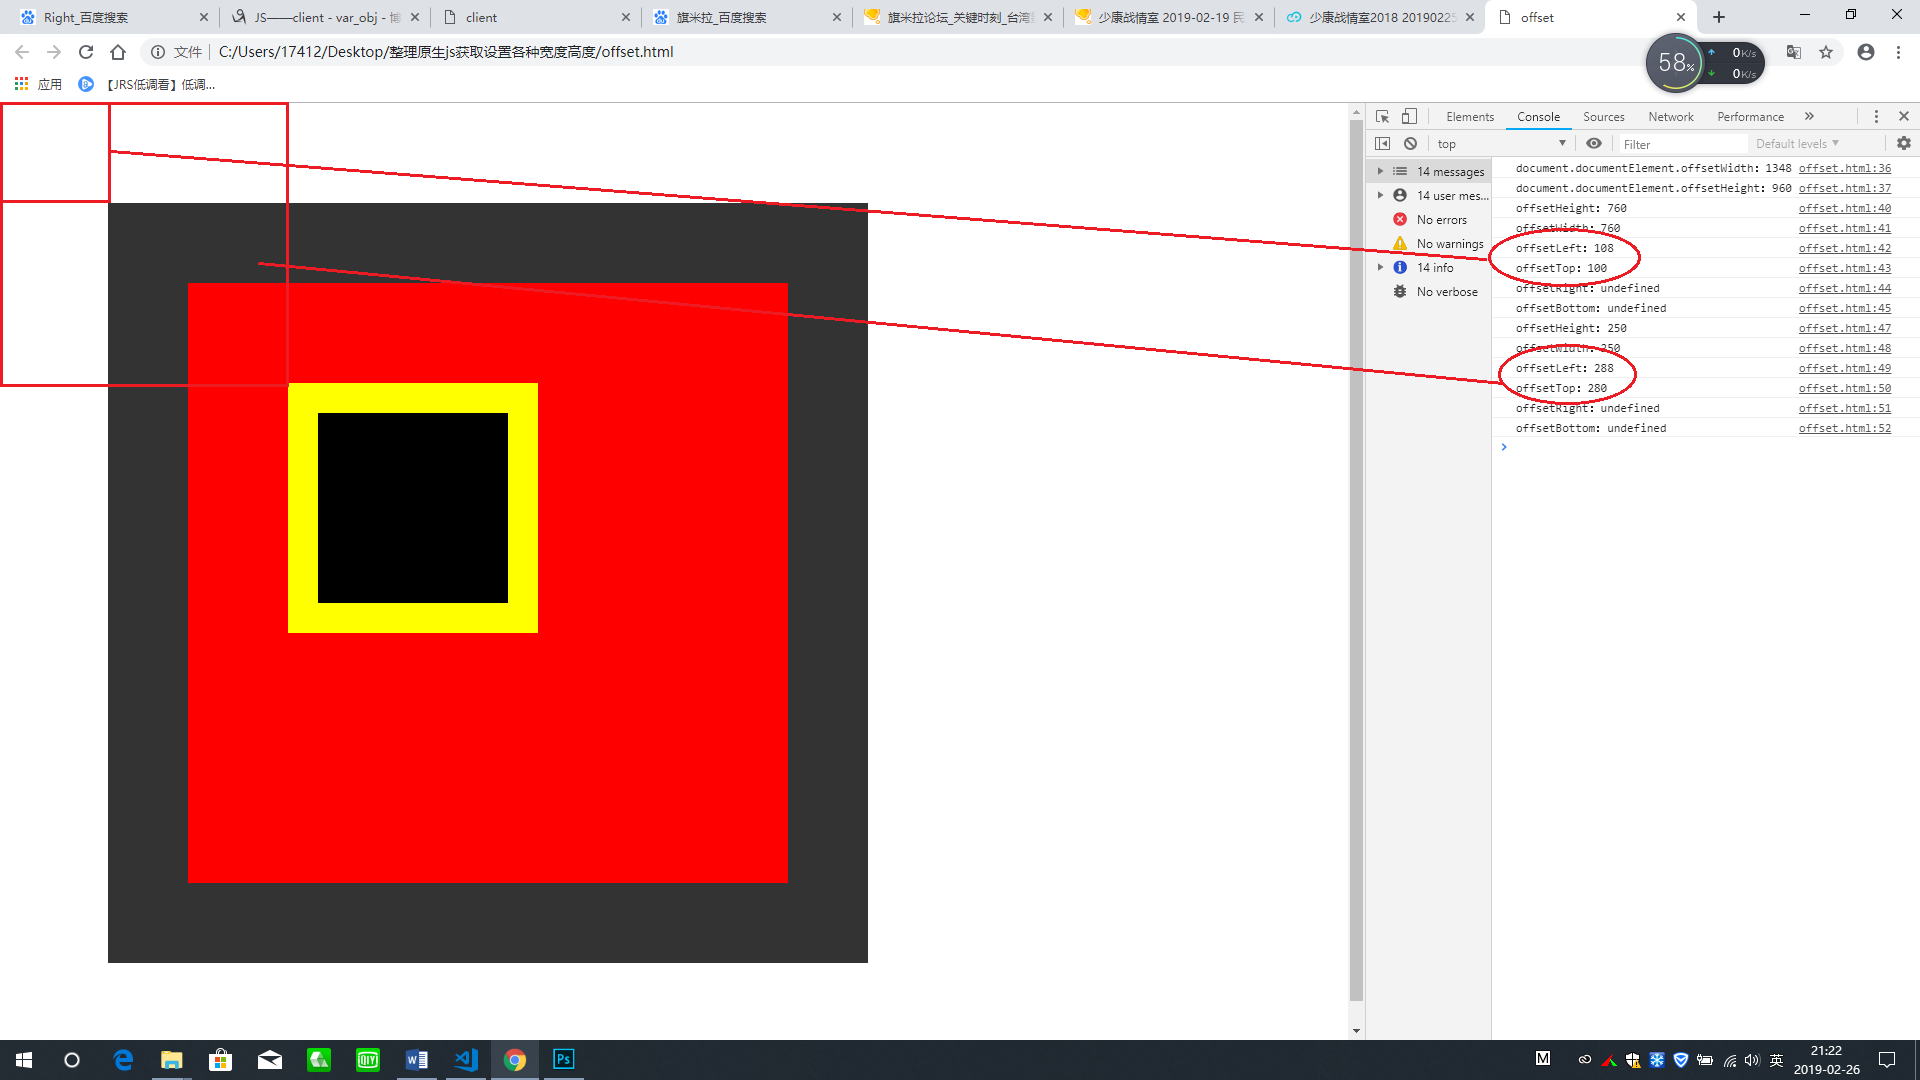Open the Mail app from taskbar

coord(270,1060)
